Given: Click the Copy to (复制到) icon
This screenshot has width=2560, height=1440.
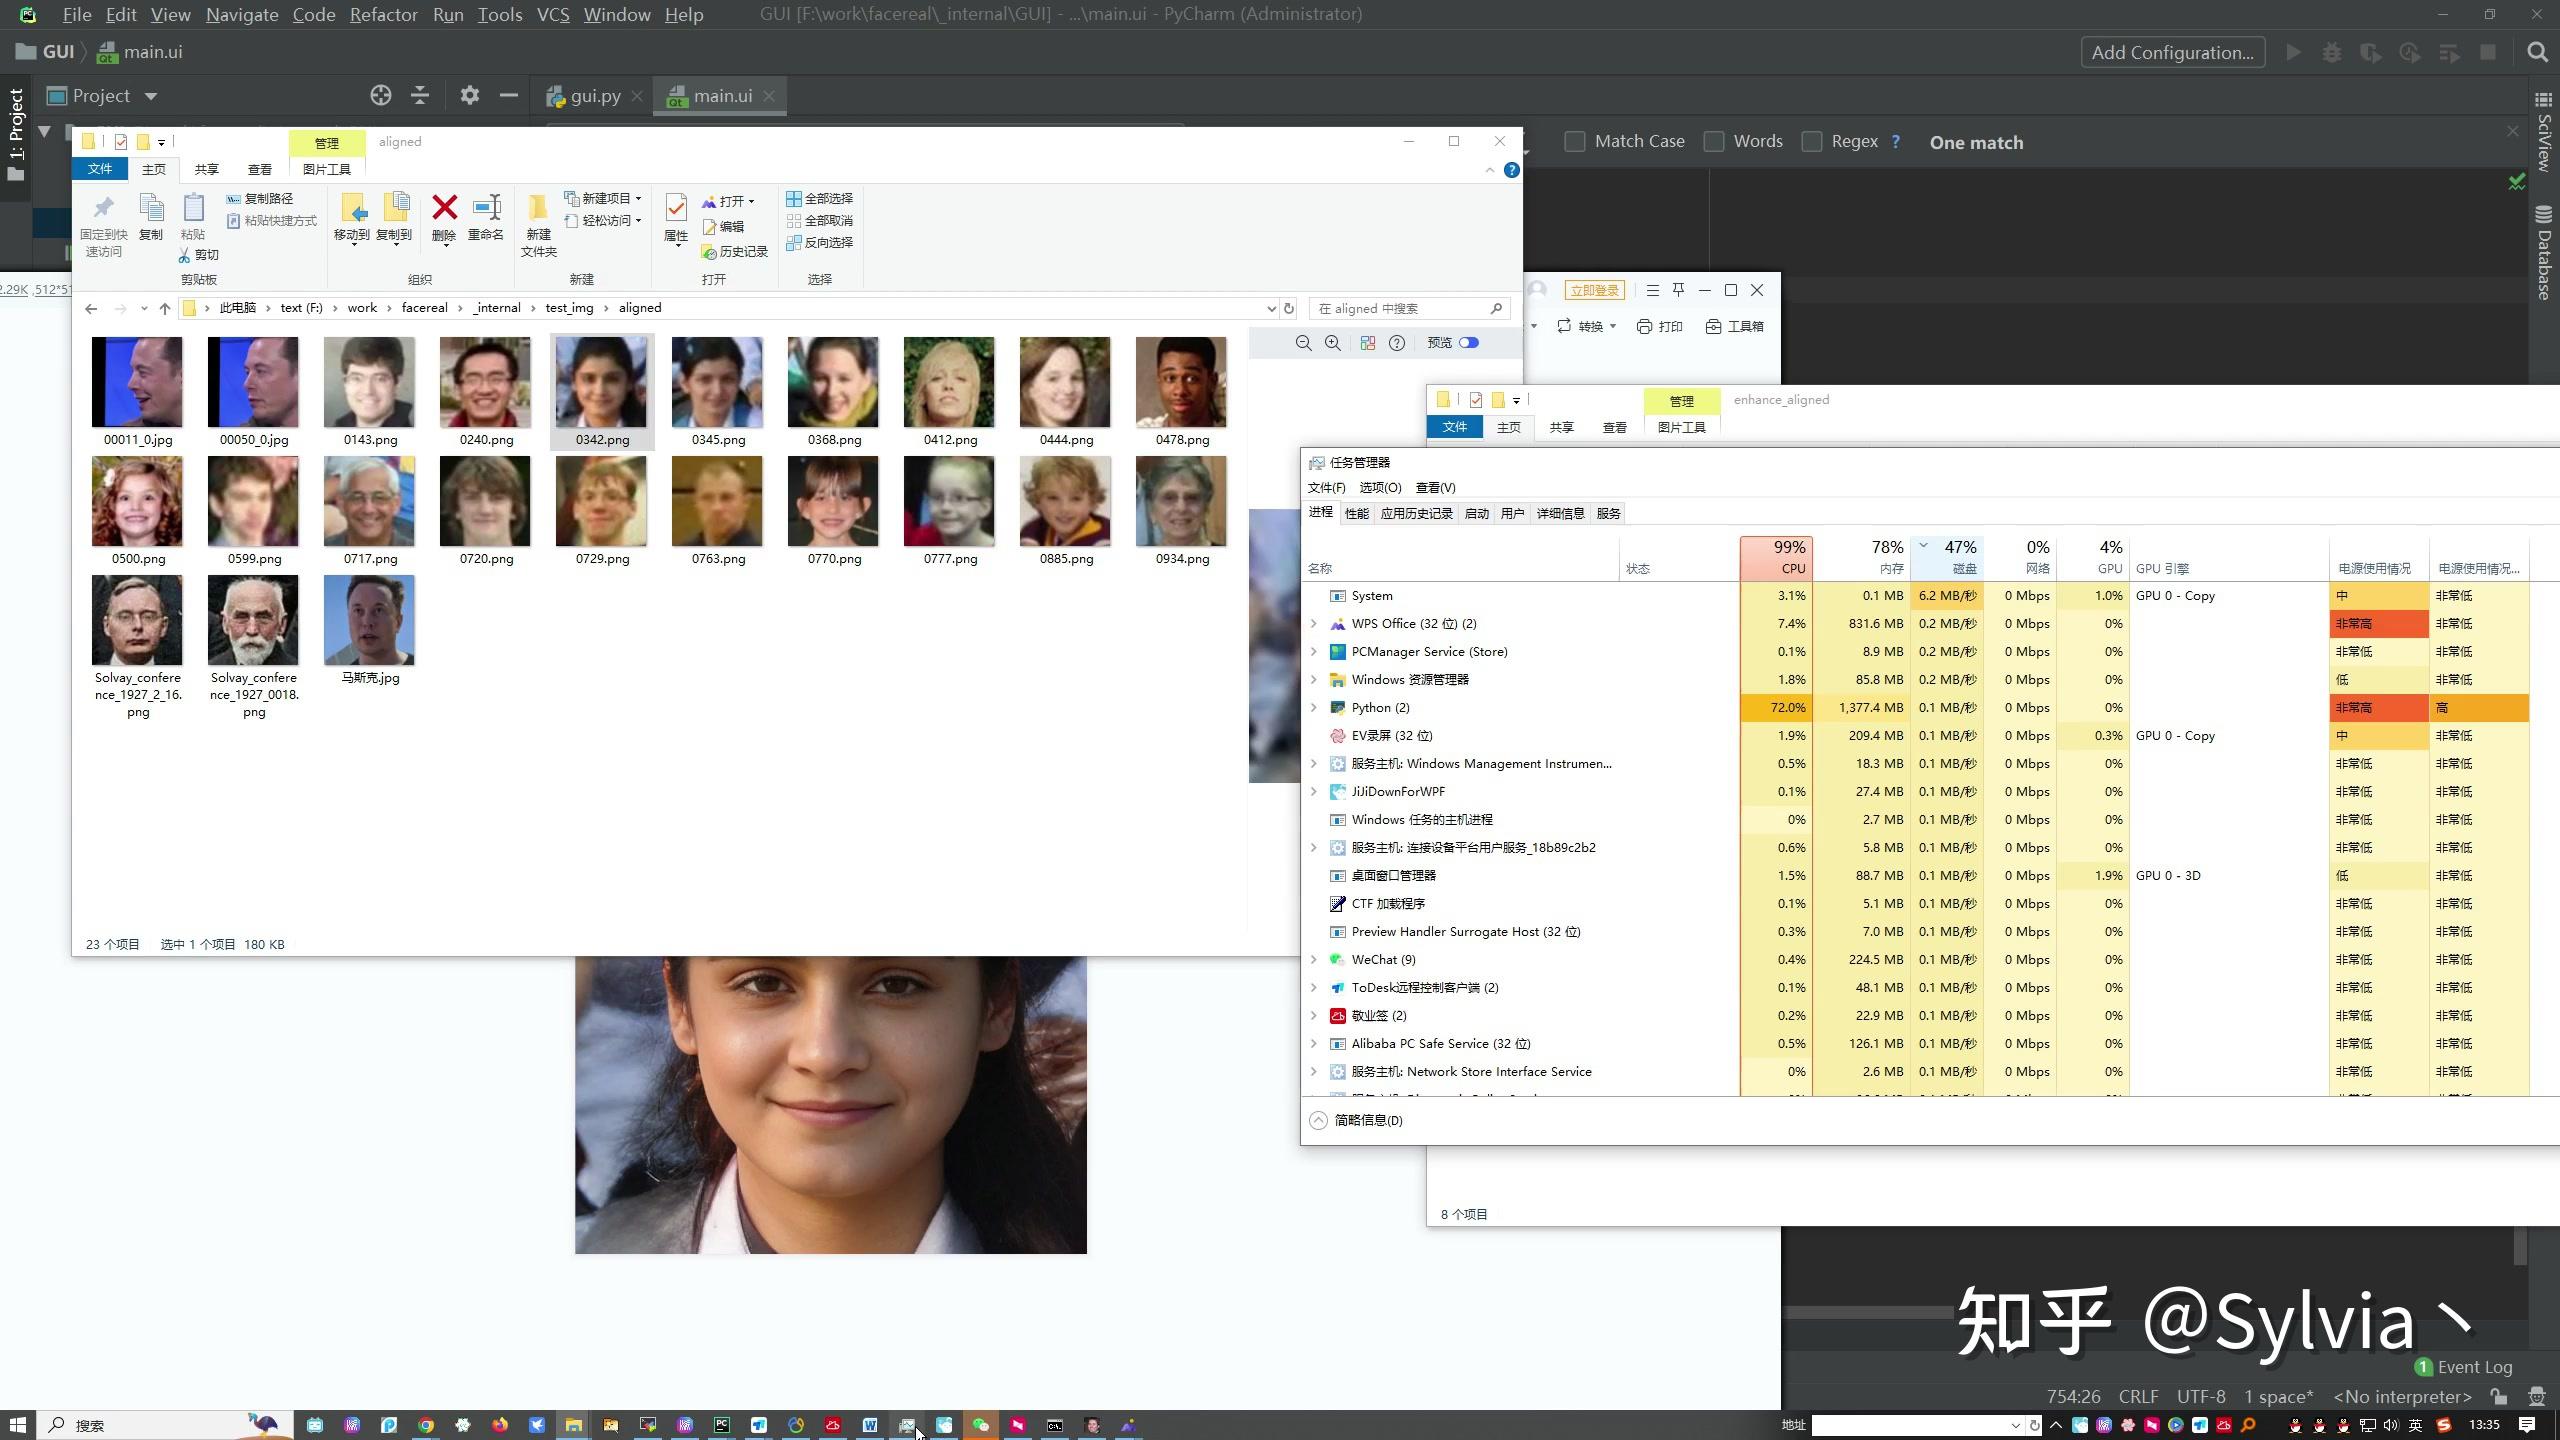Looking at the screenshot, I should pyautogui.click(x=395, y=208).
